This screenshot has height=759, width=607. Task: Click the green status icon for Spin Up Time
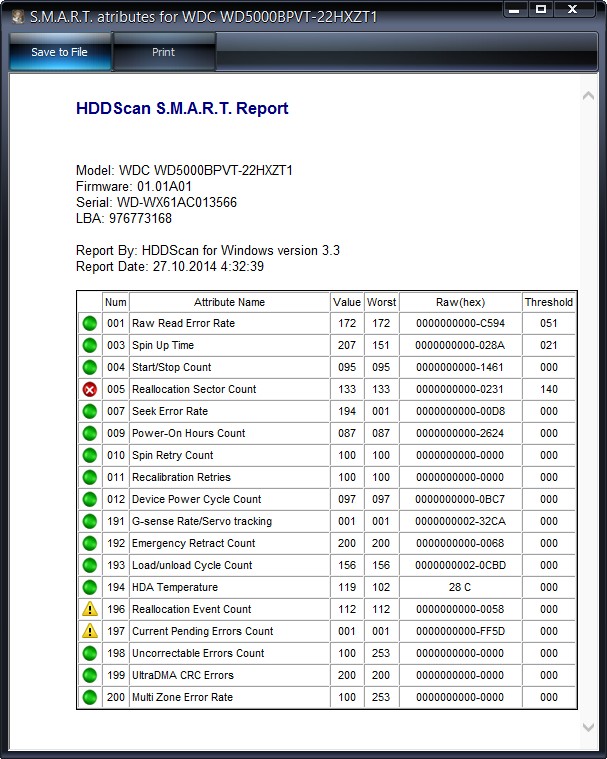pos(90,345)
